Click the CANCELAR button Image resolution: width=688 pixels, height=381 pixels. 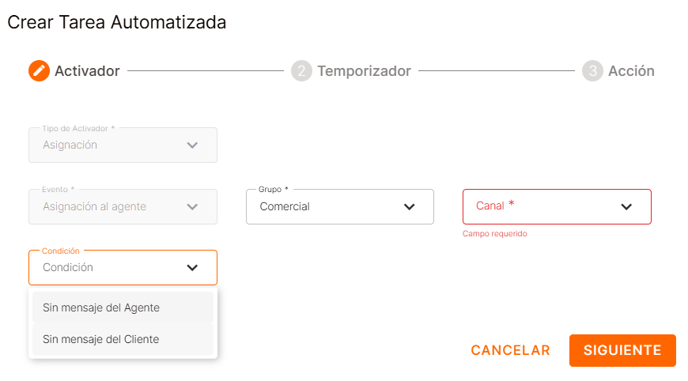click(510, 350)
